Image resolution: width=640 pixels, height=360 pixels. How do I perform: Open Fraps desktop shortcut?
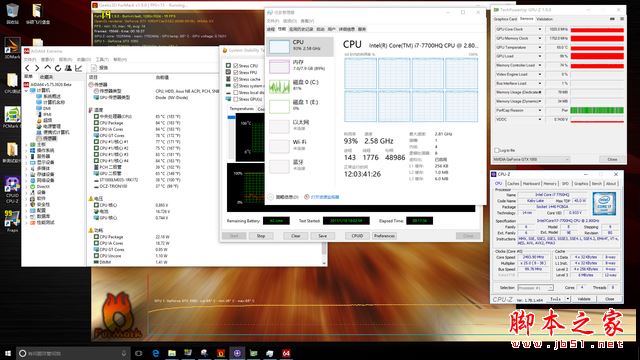tap(12, 221)
